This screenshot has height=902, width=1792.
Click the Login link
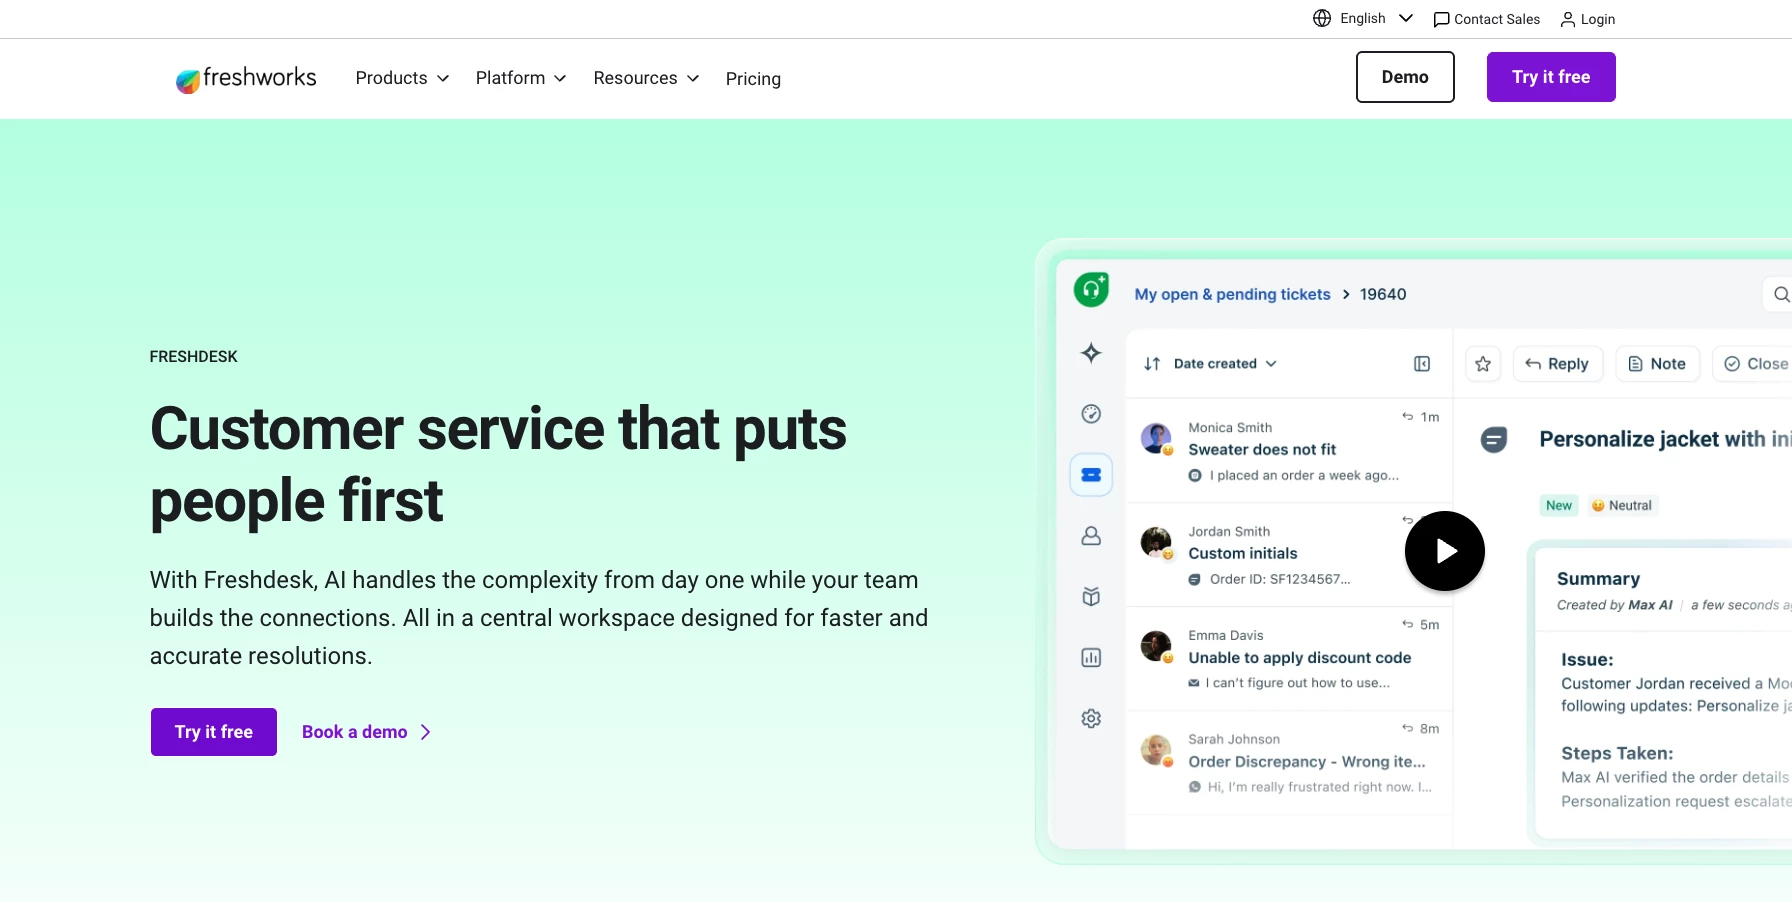[x=1588, y=19]
